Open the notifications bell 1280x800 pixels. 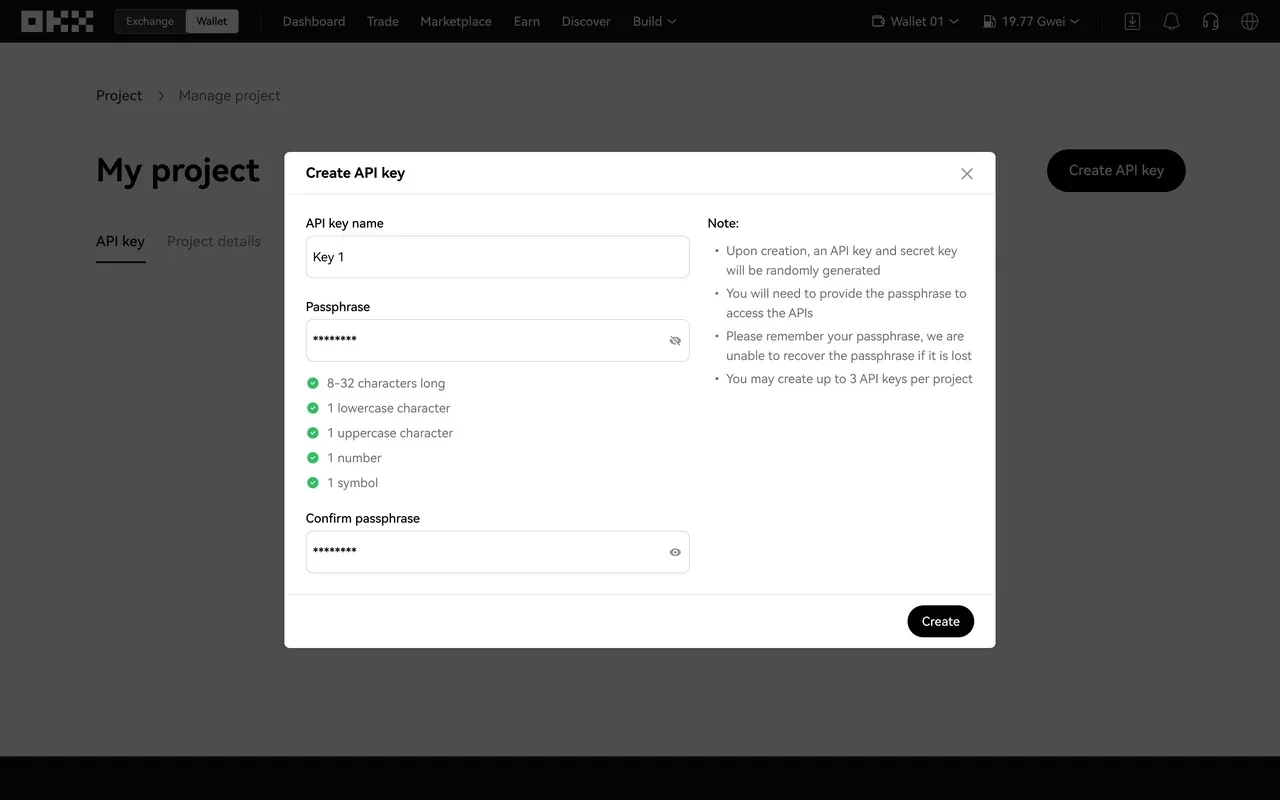(1171, 21)
